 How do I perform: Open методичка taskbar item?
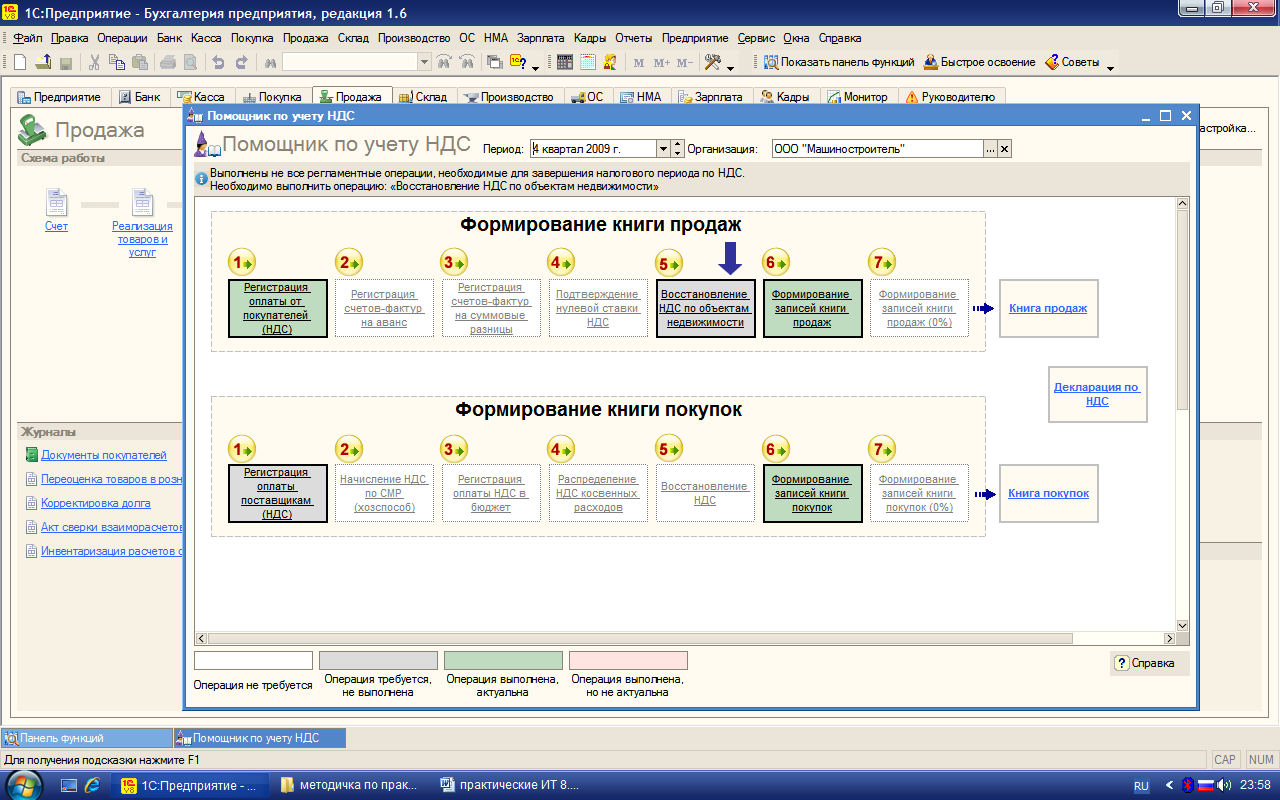tap(351, 785)
